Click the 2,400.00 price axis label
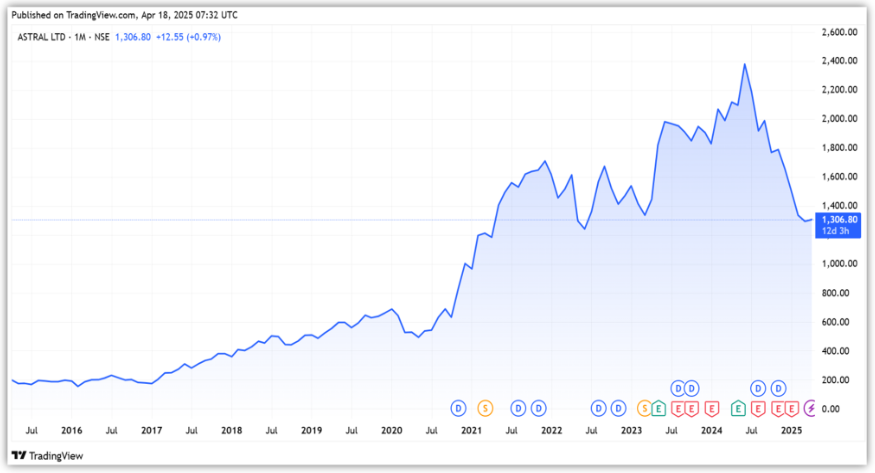The width and height of the screenshot is (875, 473). point(836,61)
